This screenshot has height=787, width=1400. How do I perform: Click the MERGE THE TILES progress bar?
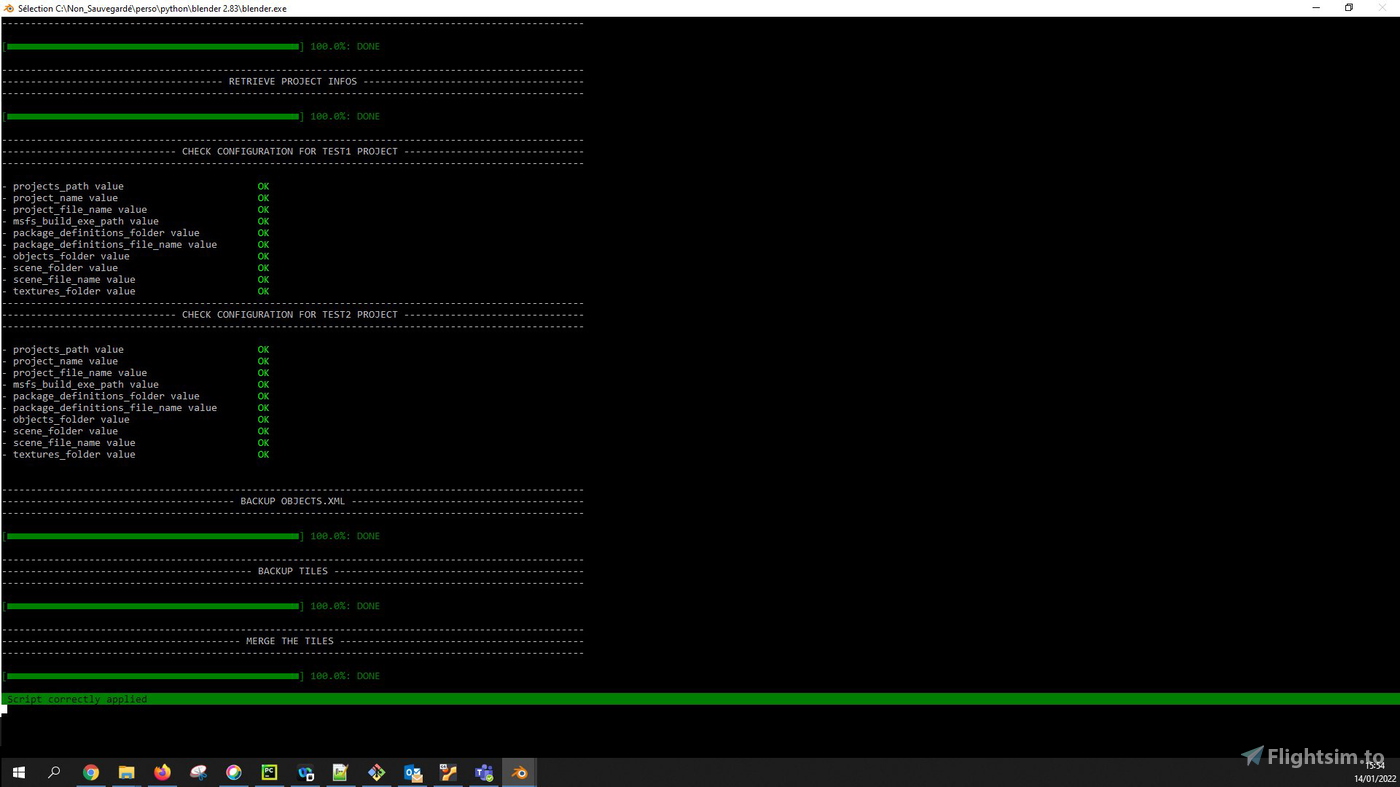click(x=153, y=676)
